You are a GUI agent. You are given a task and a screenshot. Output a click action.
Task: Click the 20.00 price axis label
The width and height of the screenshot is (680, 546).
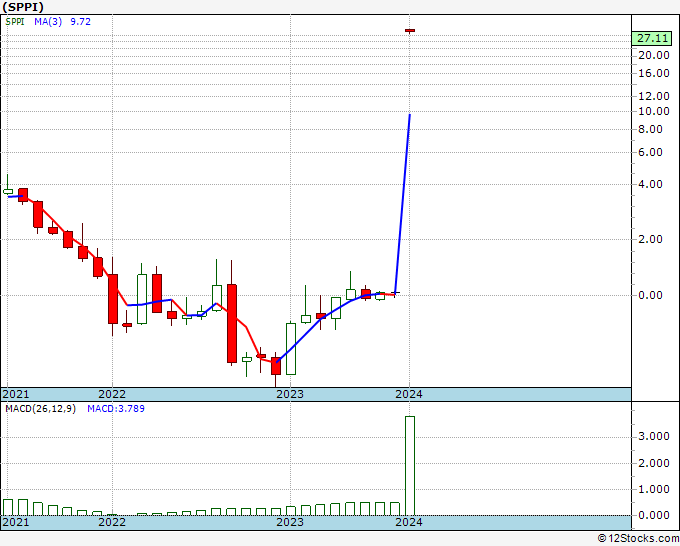point(654,55)
